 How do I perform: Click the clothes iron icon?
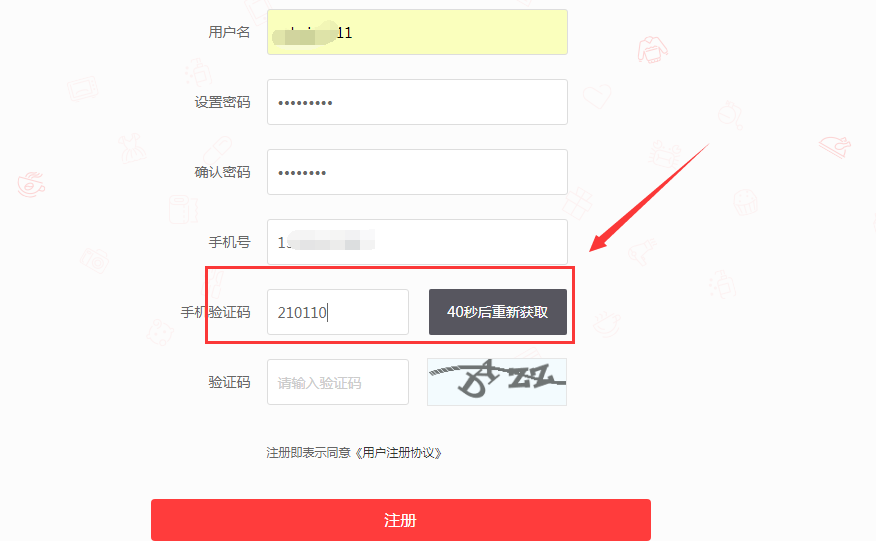coord(835,147)
